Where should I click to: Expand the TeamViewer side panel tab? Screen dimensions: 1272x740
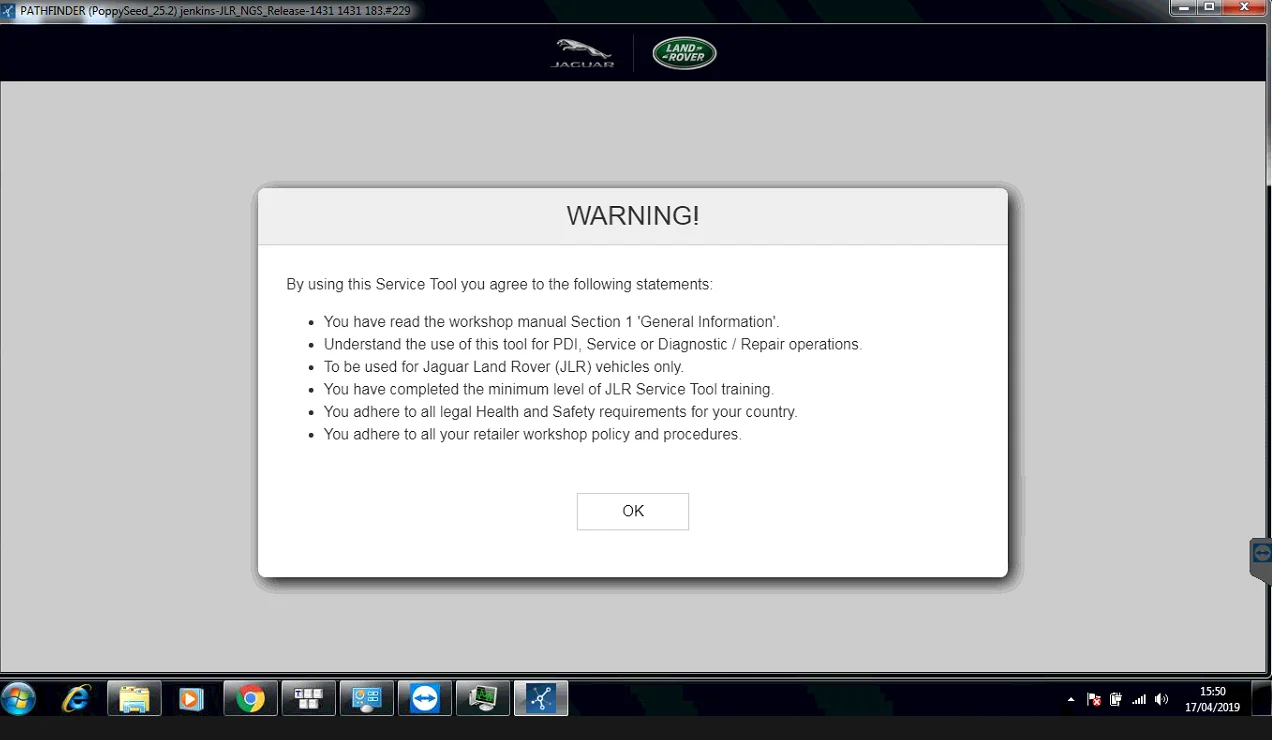(x=1261, y=559)
